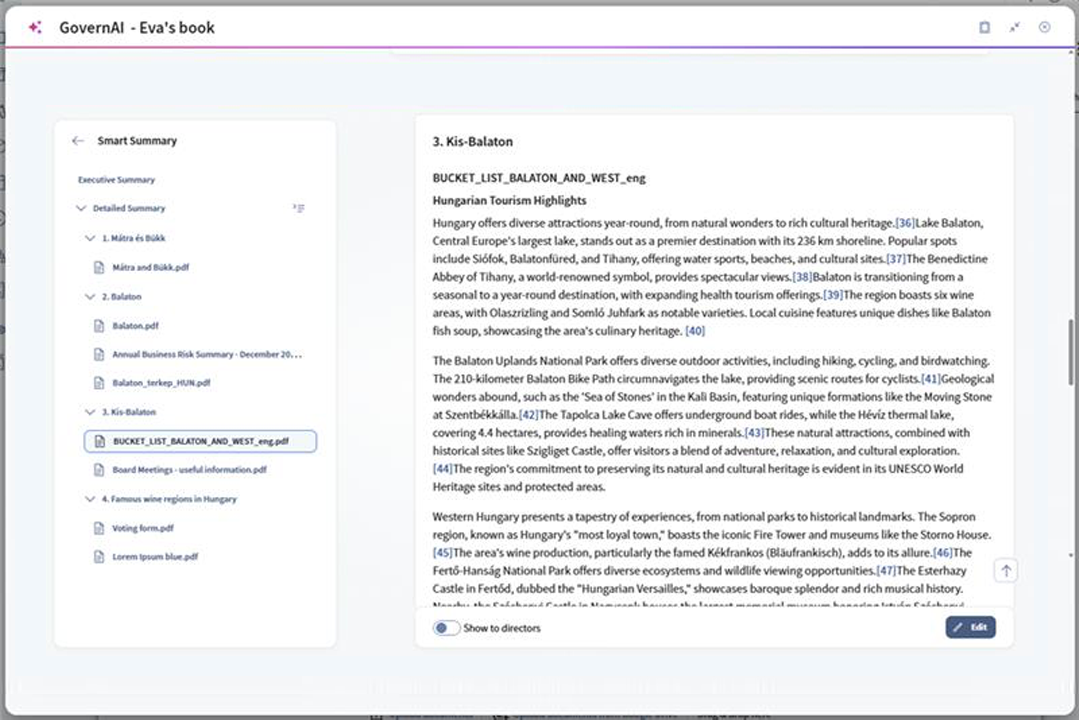Viewport: 1080px width, 720px height.
Task: Open citation reference [45]
Action: point(443,553)
